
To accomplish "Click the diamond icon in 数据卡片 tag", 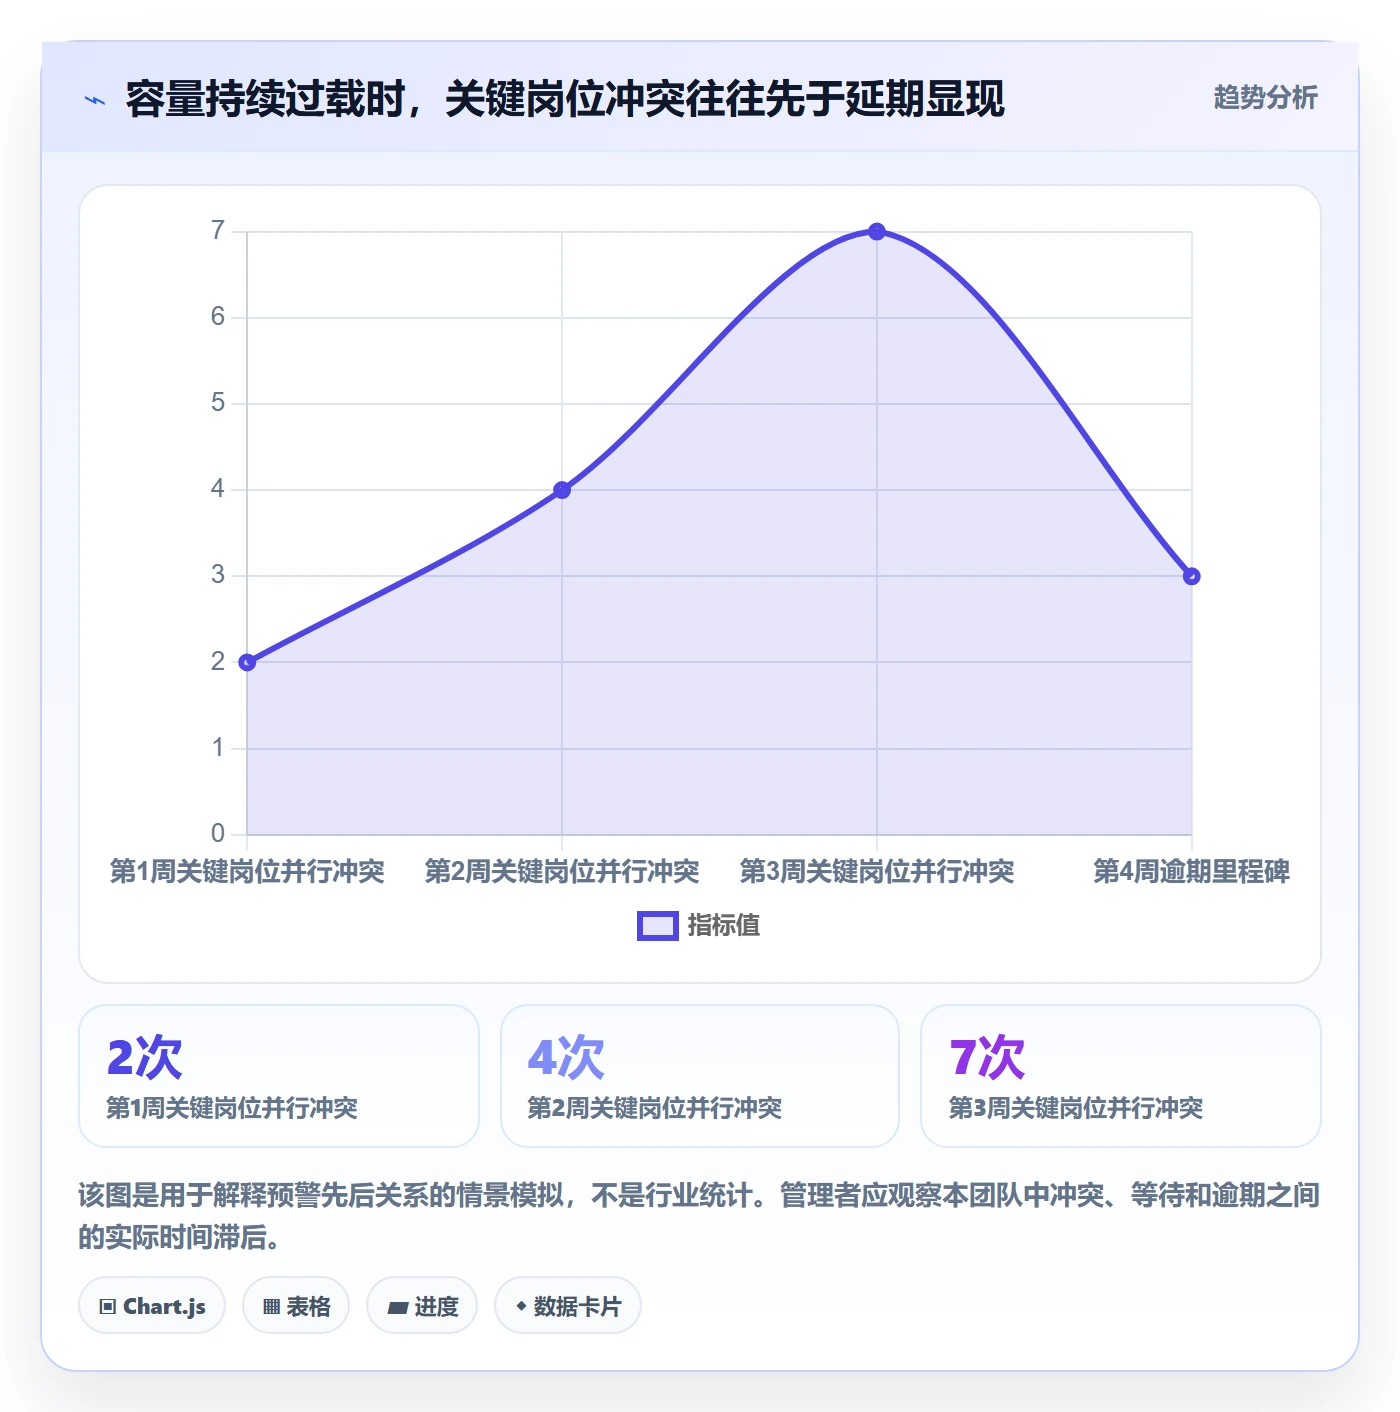I will point(521,1306).
